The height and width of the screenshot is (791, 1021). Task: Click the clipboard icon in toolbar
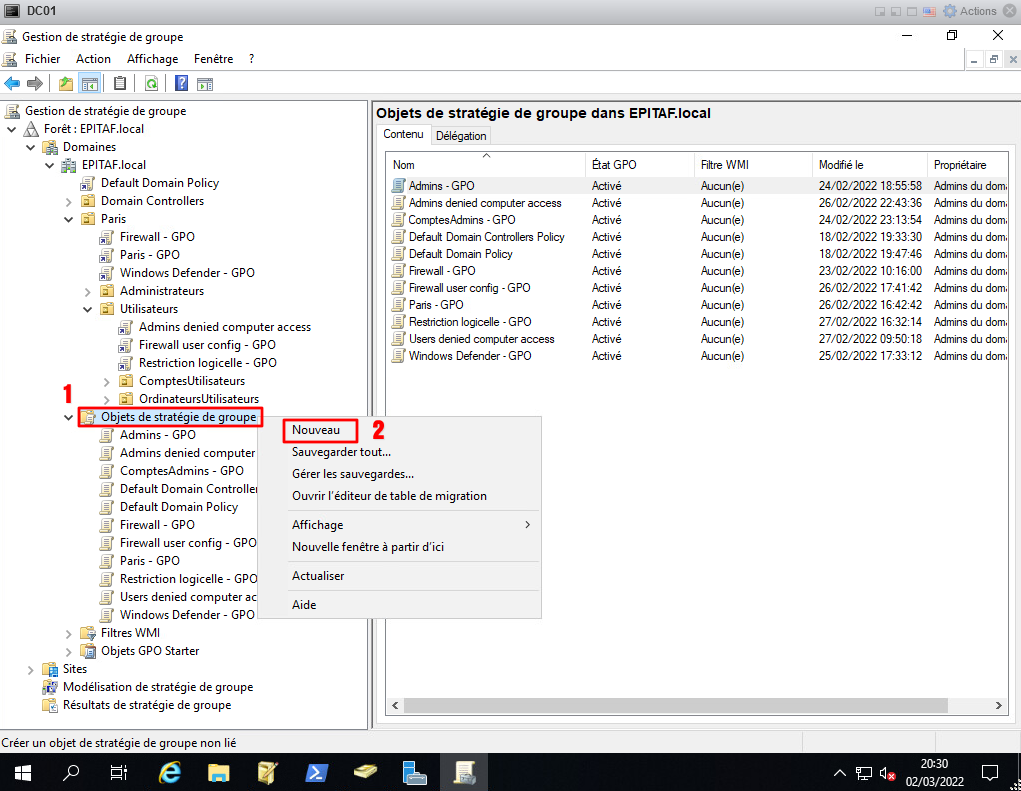120,83
